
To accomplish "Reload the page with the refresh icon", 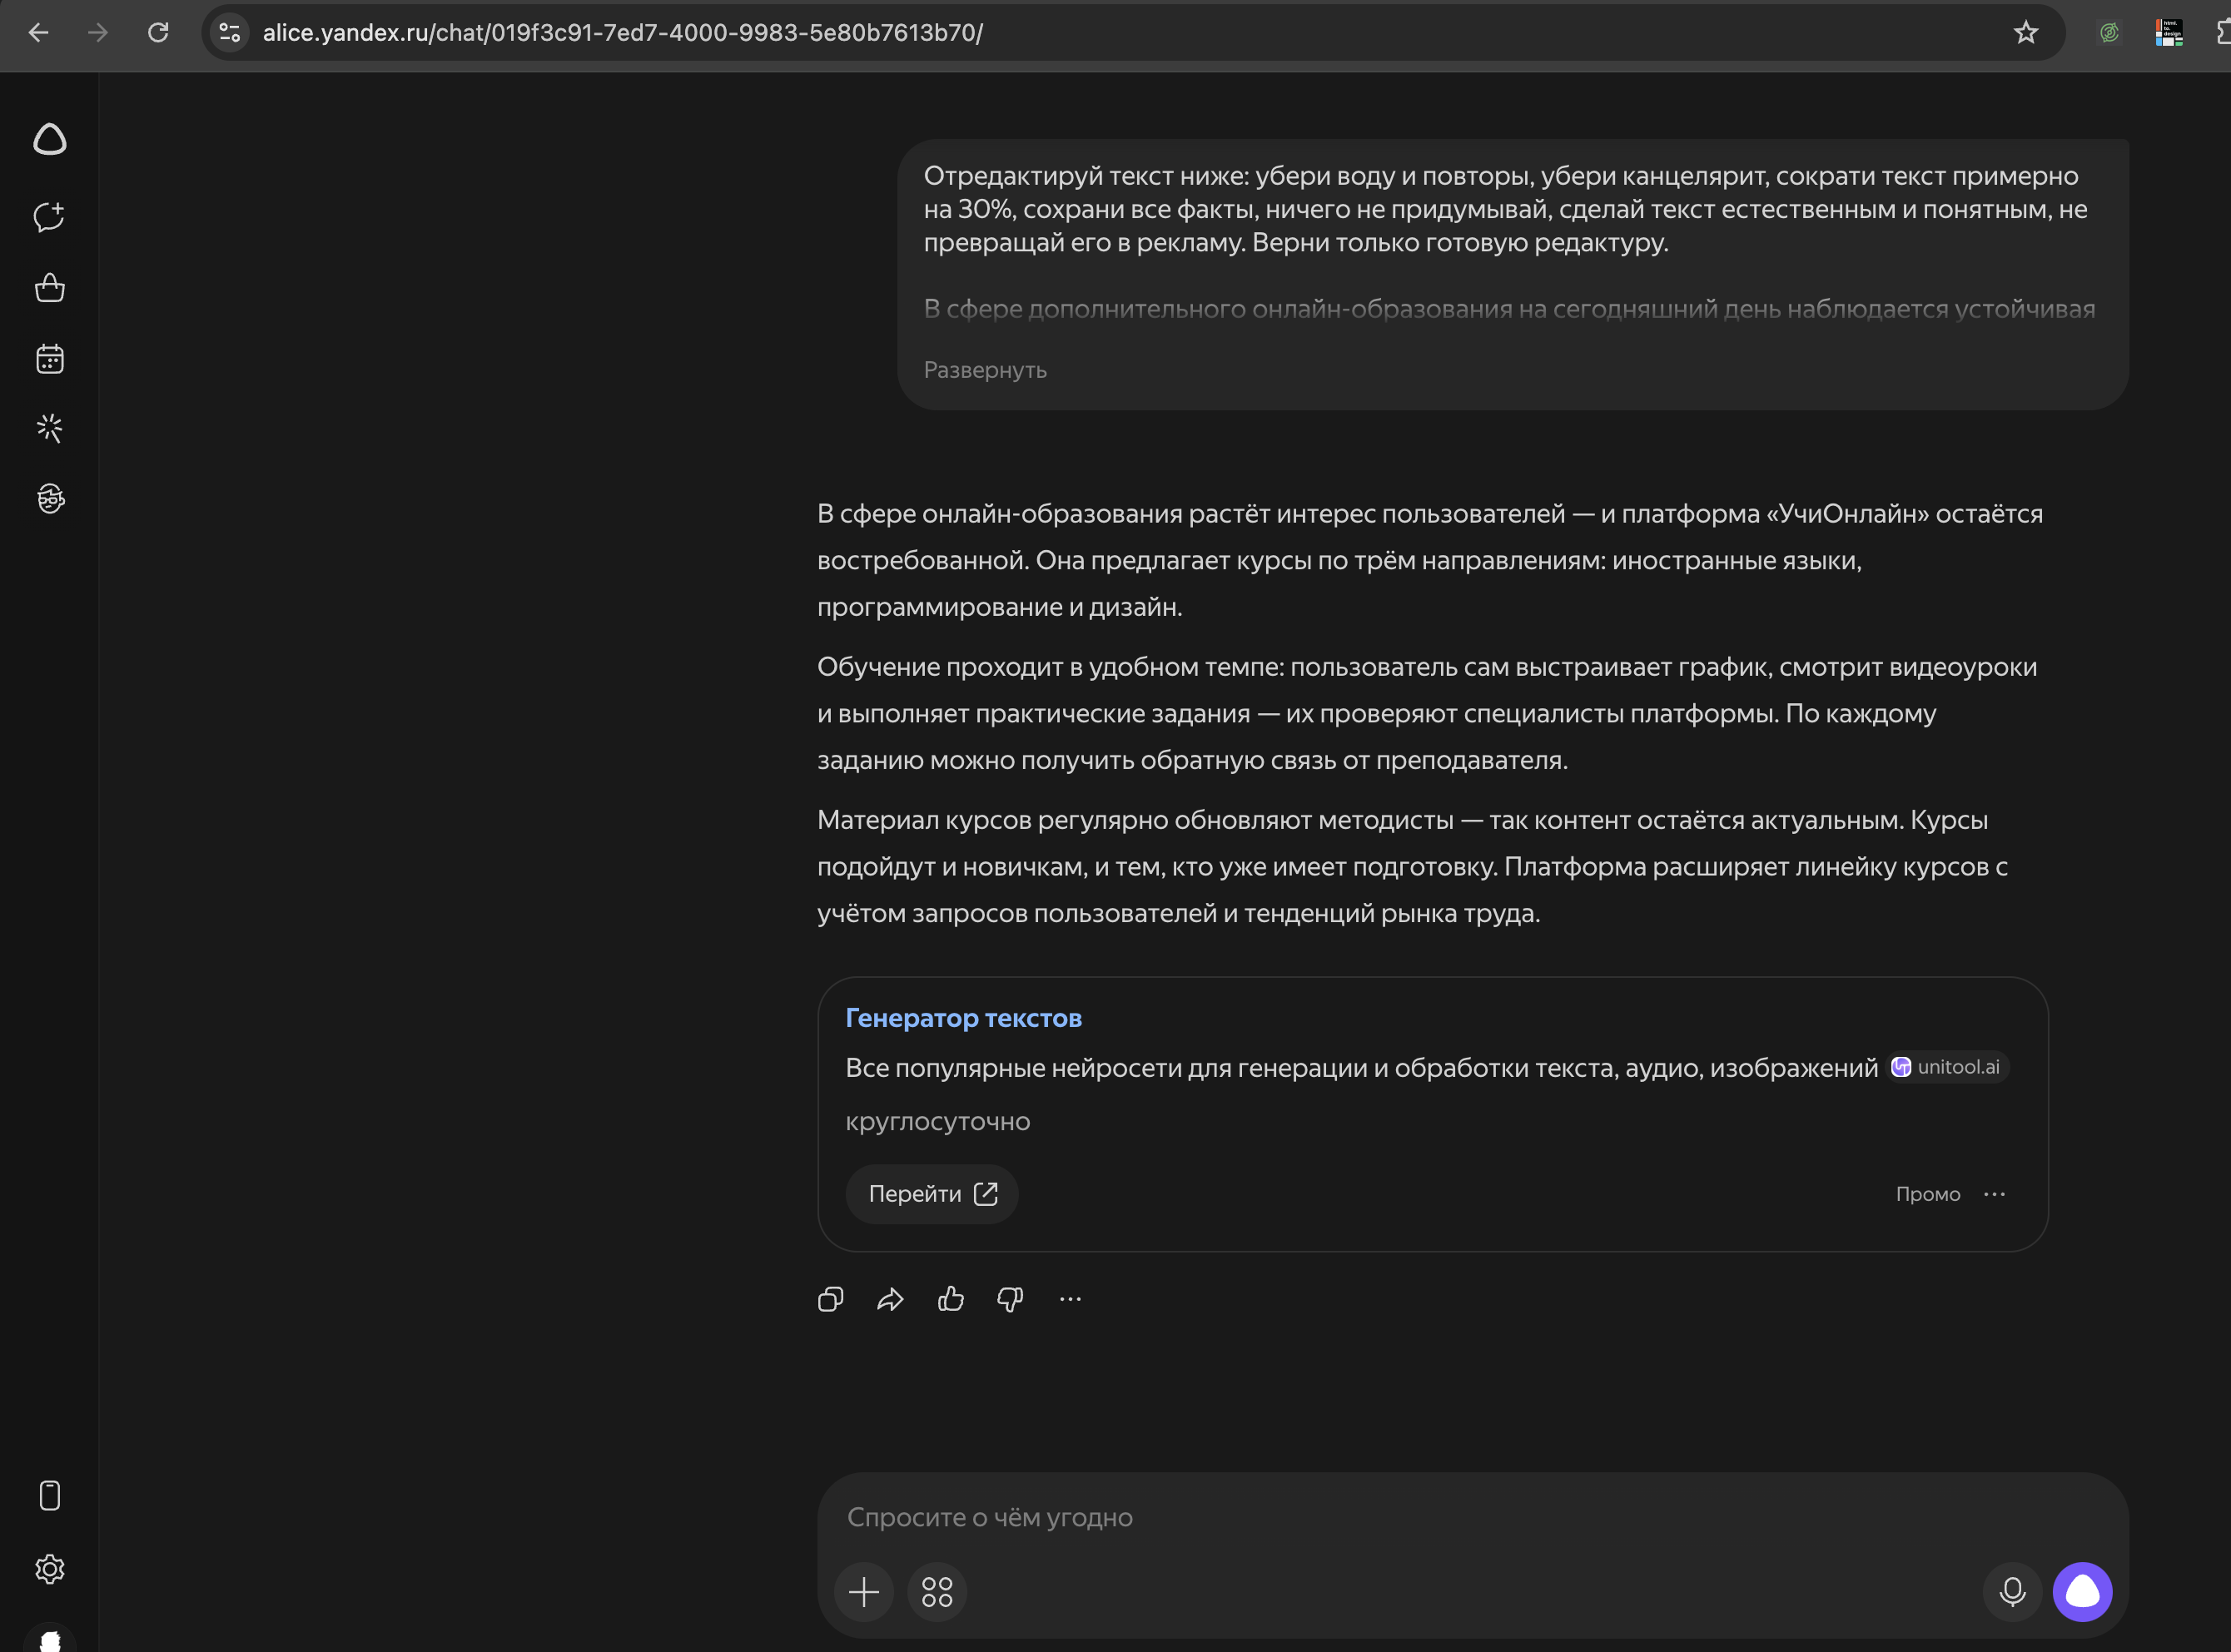I will 158,32.
